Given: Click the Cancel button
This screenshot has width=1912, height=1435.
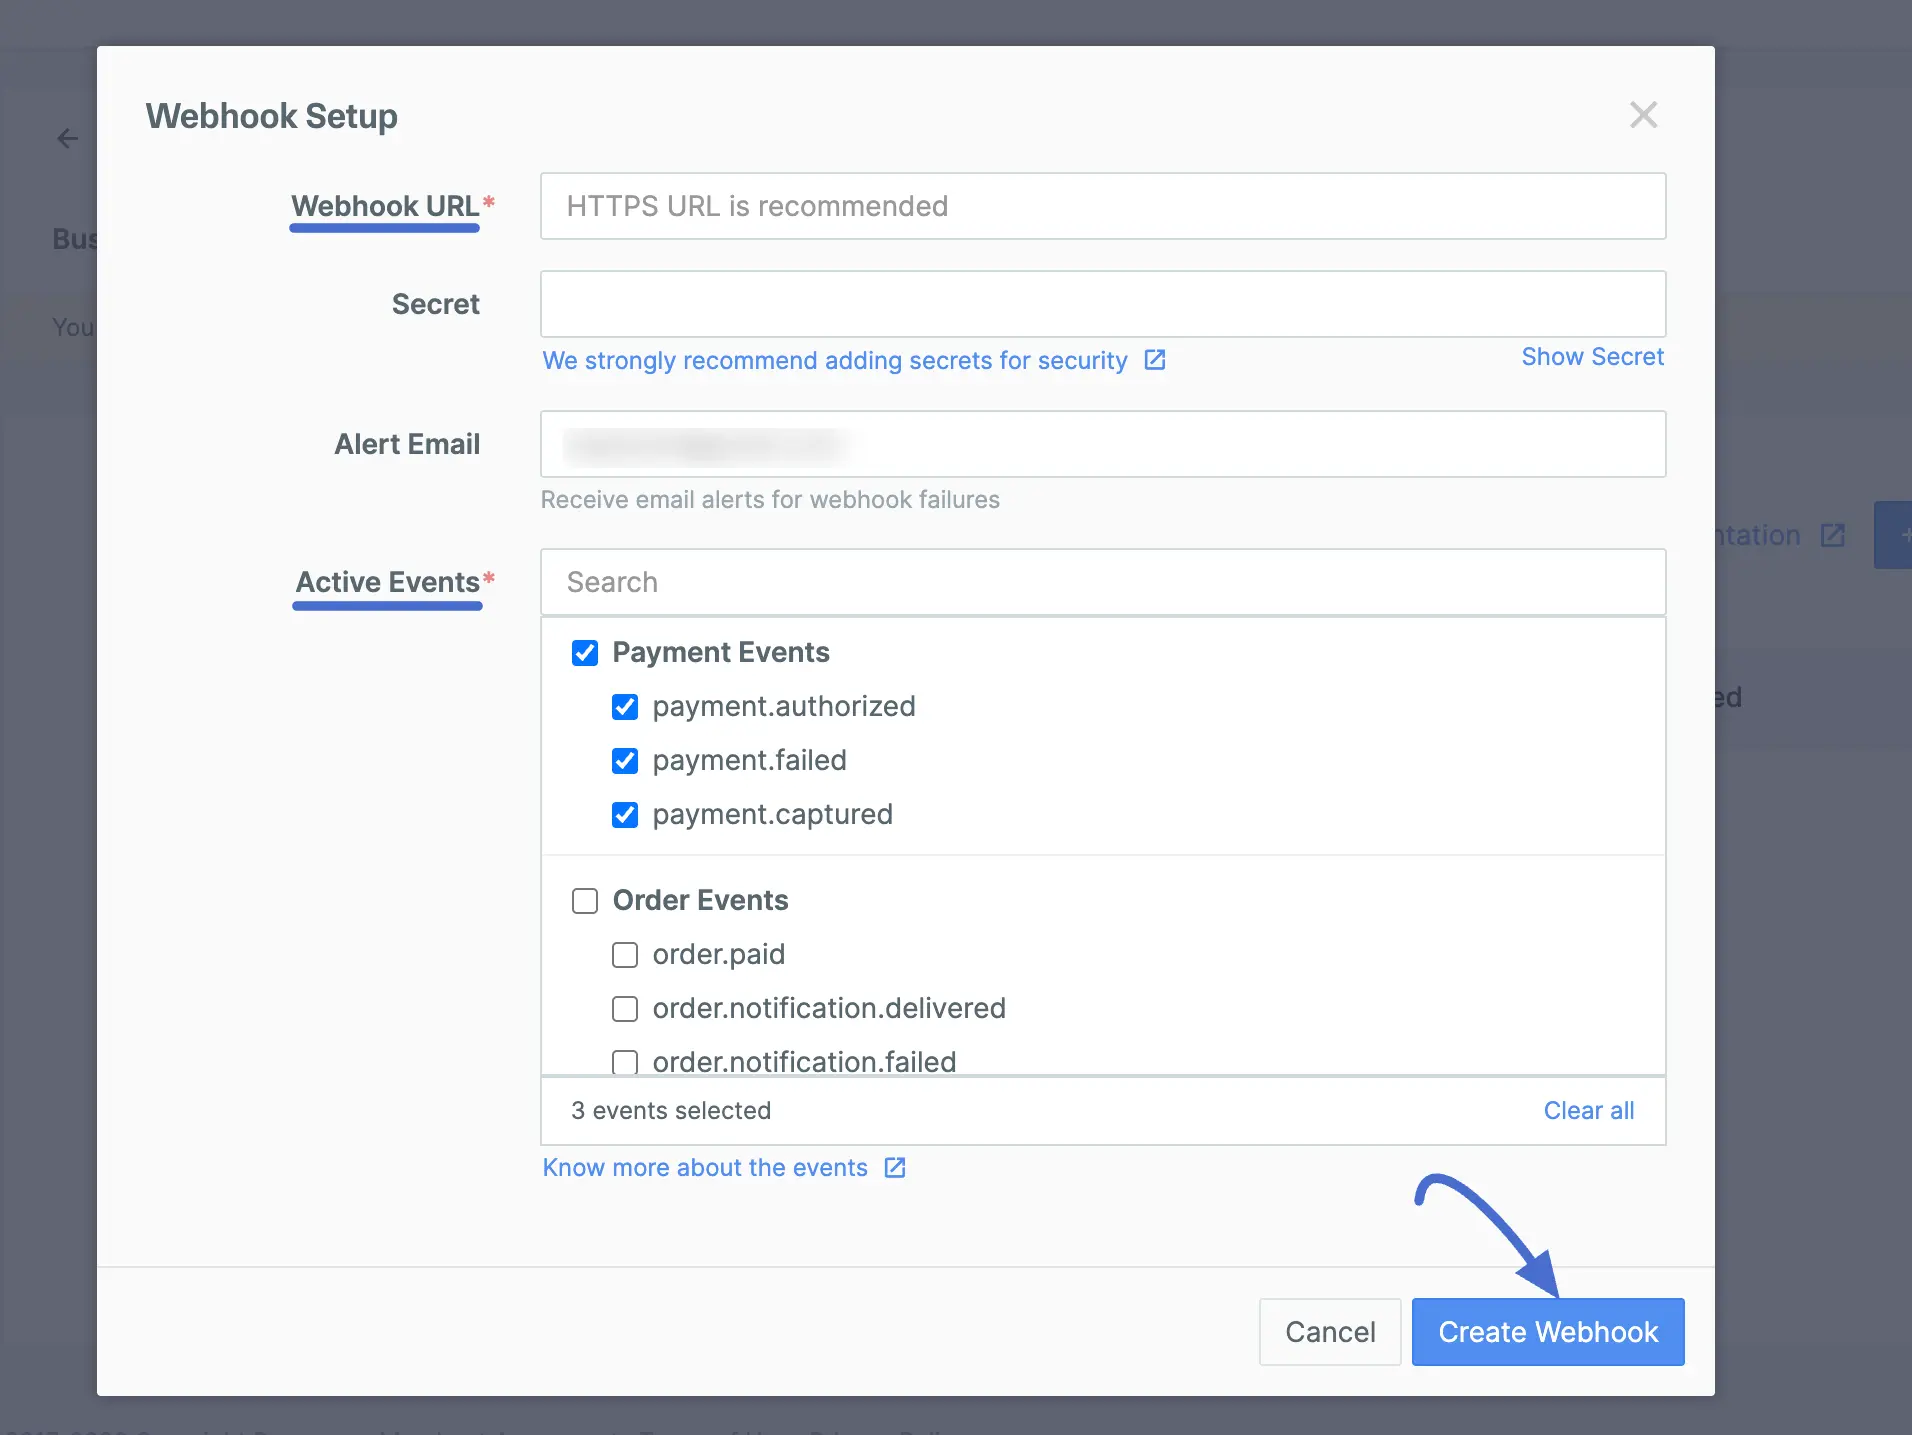Looking at the screenshot, I should click(x=1329, y=1331).
